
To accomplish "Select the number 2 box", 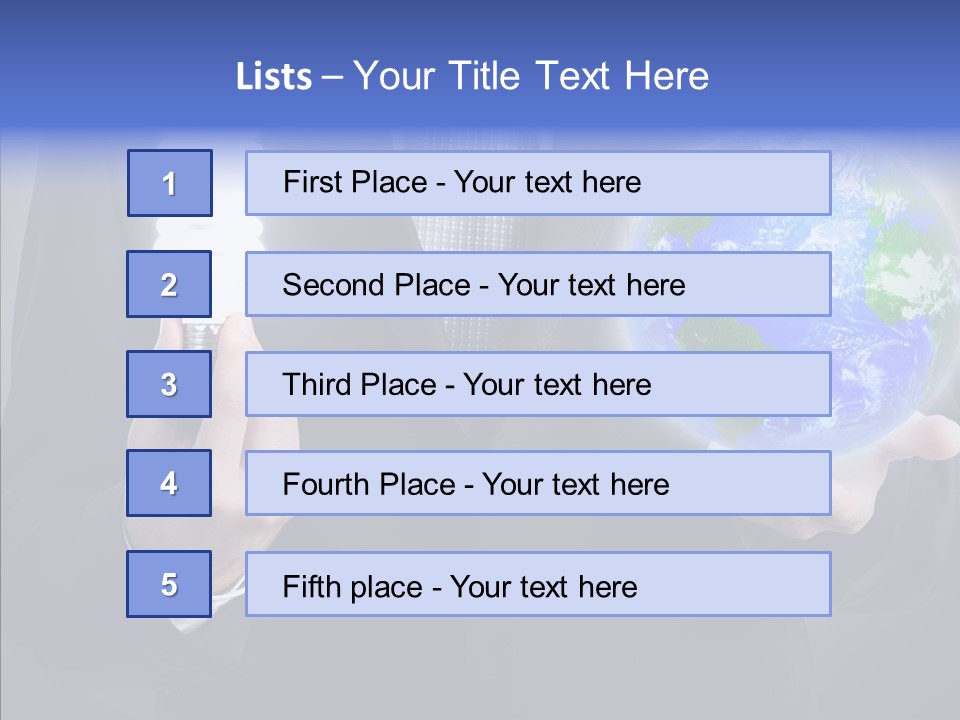I will [169, 284].
